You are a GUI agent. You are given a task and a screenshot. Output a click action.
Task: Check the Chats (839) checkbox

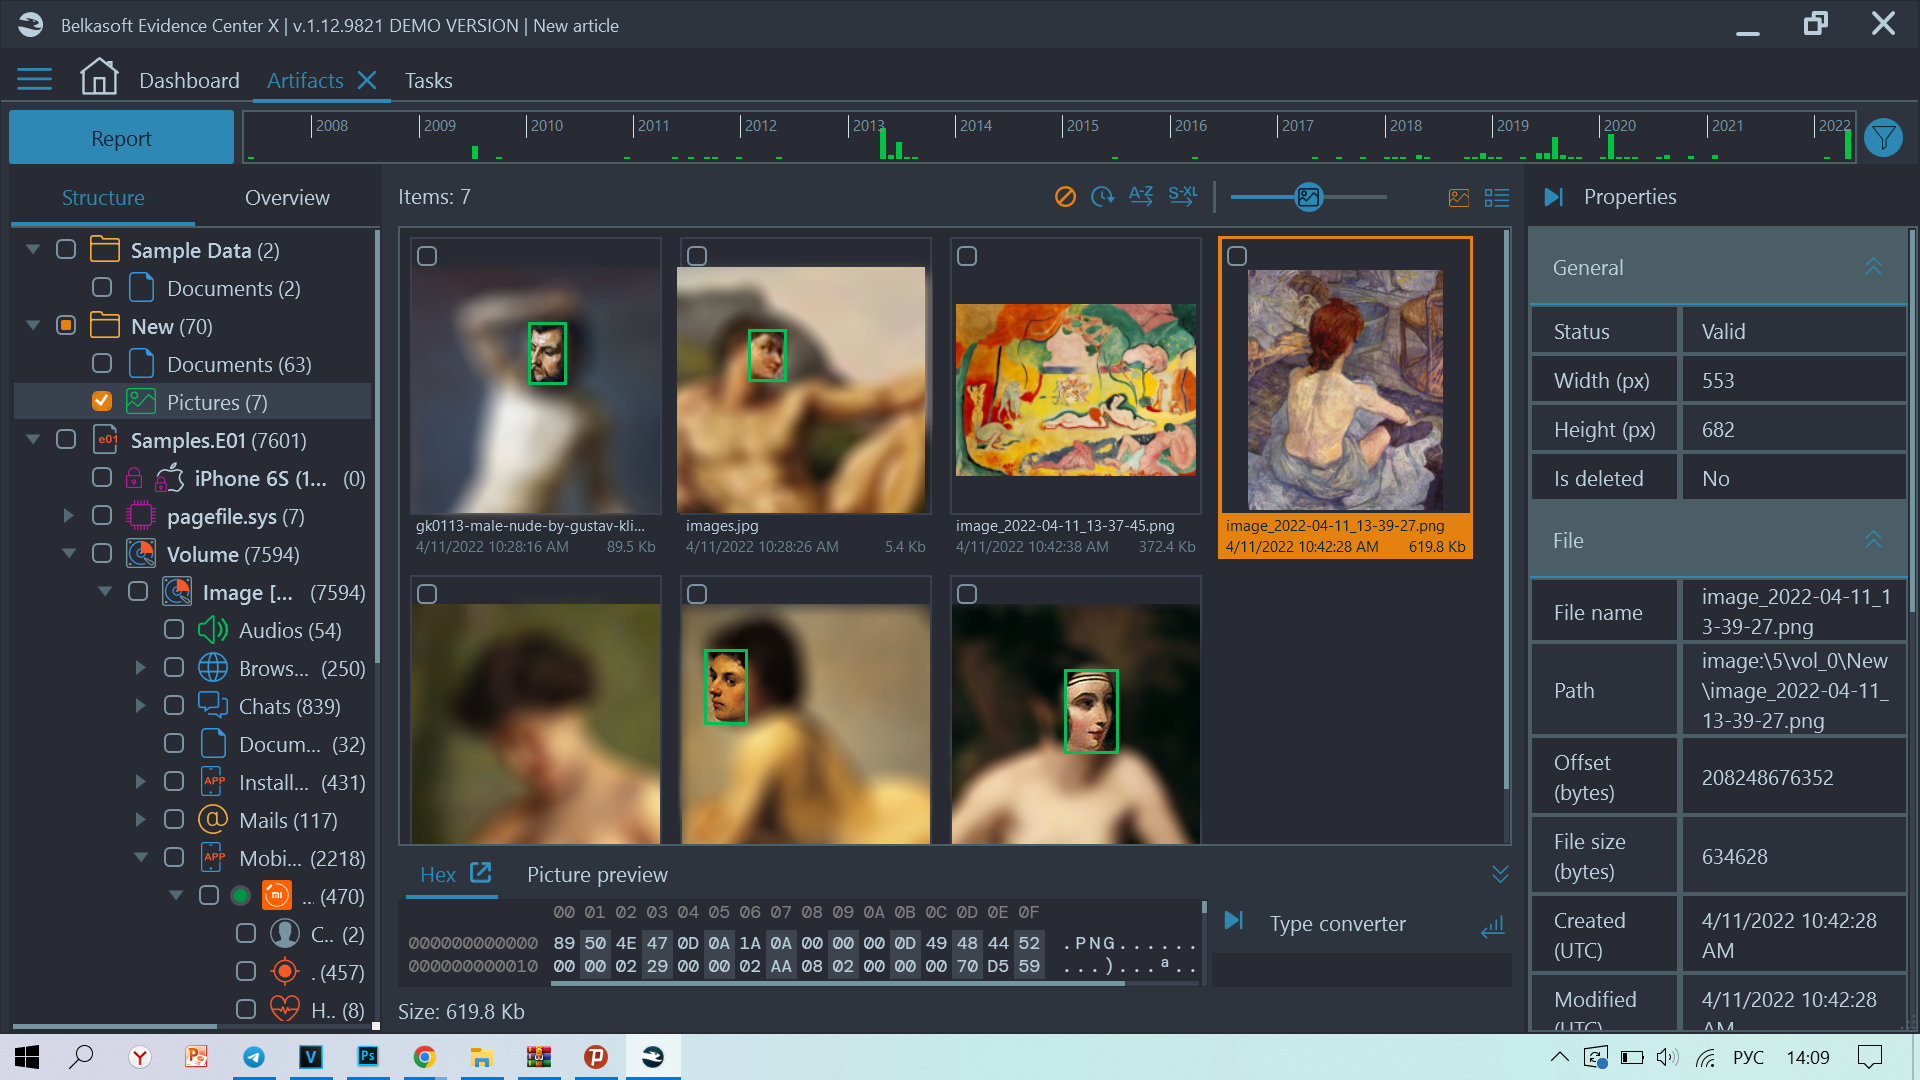click(x=174, y=705)
